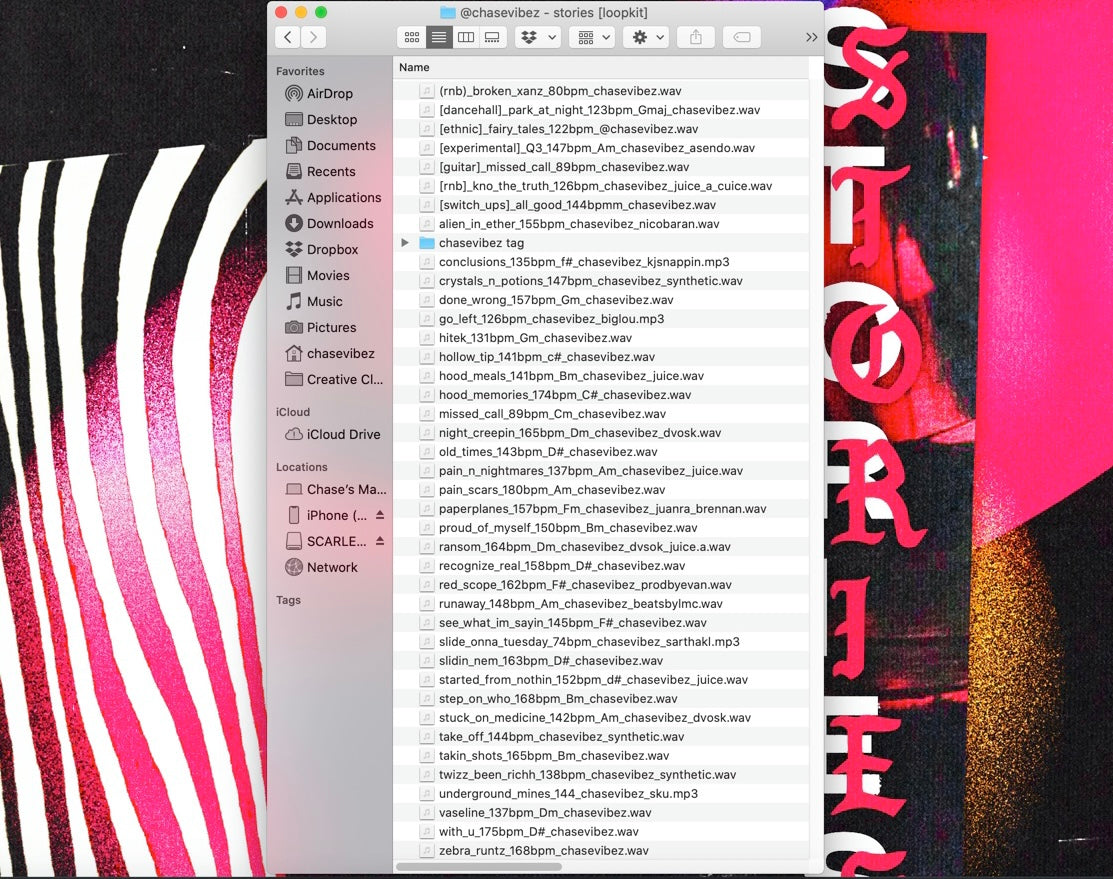Select Documents in the sidebar
Screen dimensions: 1113x879
330,146
